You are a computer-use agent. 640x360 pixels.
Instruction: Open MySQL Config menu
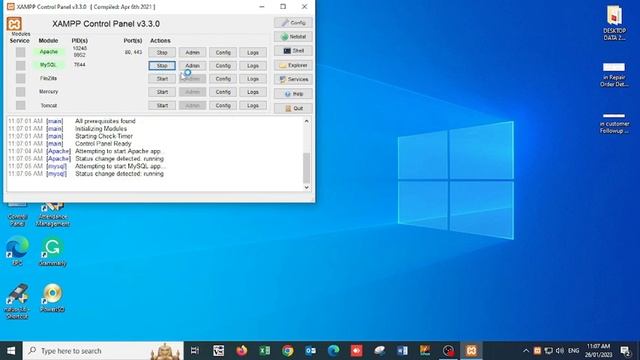tap(223, 66)
